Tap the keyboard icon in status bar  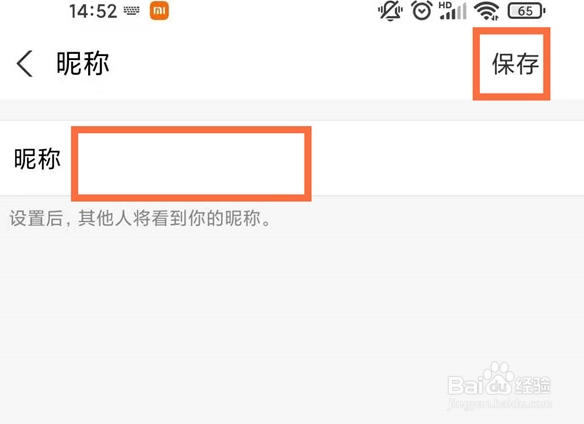tap(131, 11)
